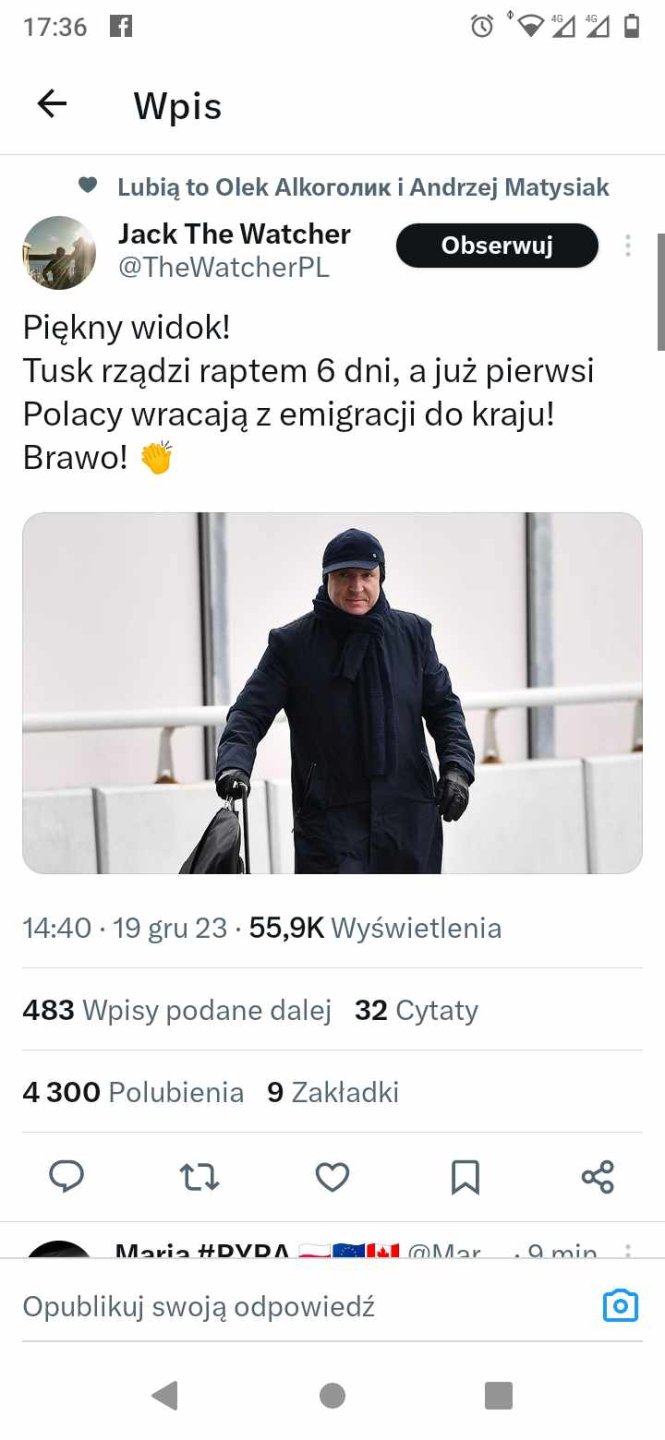Screen dimensions: 665x1440
Task: Focus the Opublikuj swoją odpowiedź reply field
Action: pos(300,1306)
